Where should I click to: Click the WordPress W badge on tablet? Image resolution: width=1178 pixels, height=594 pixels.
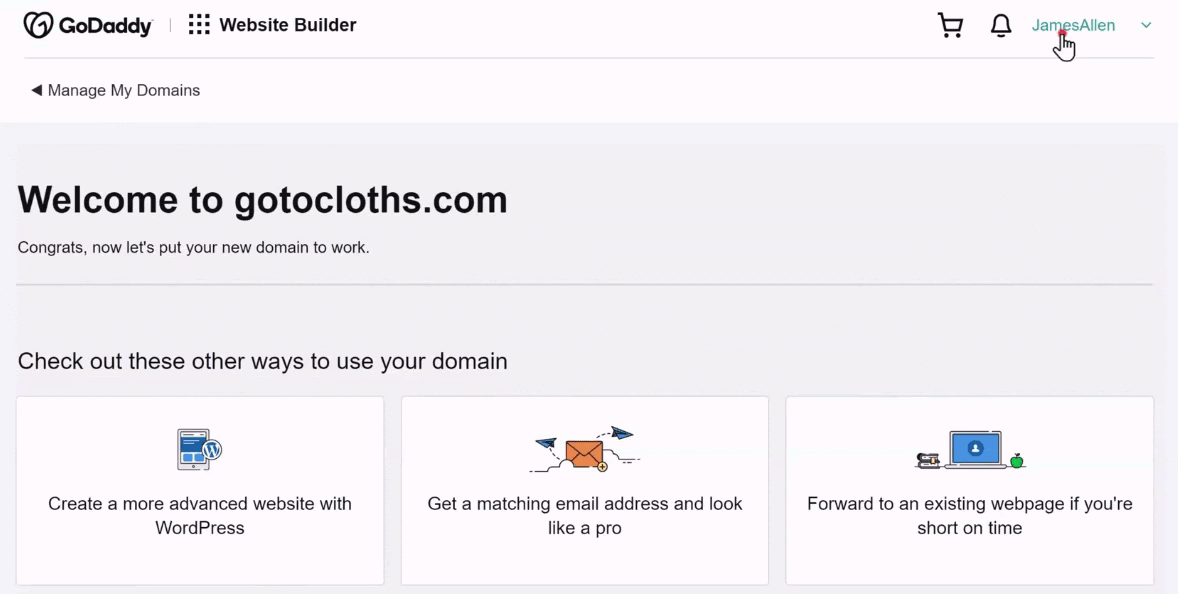(213, 450)
